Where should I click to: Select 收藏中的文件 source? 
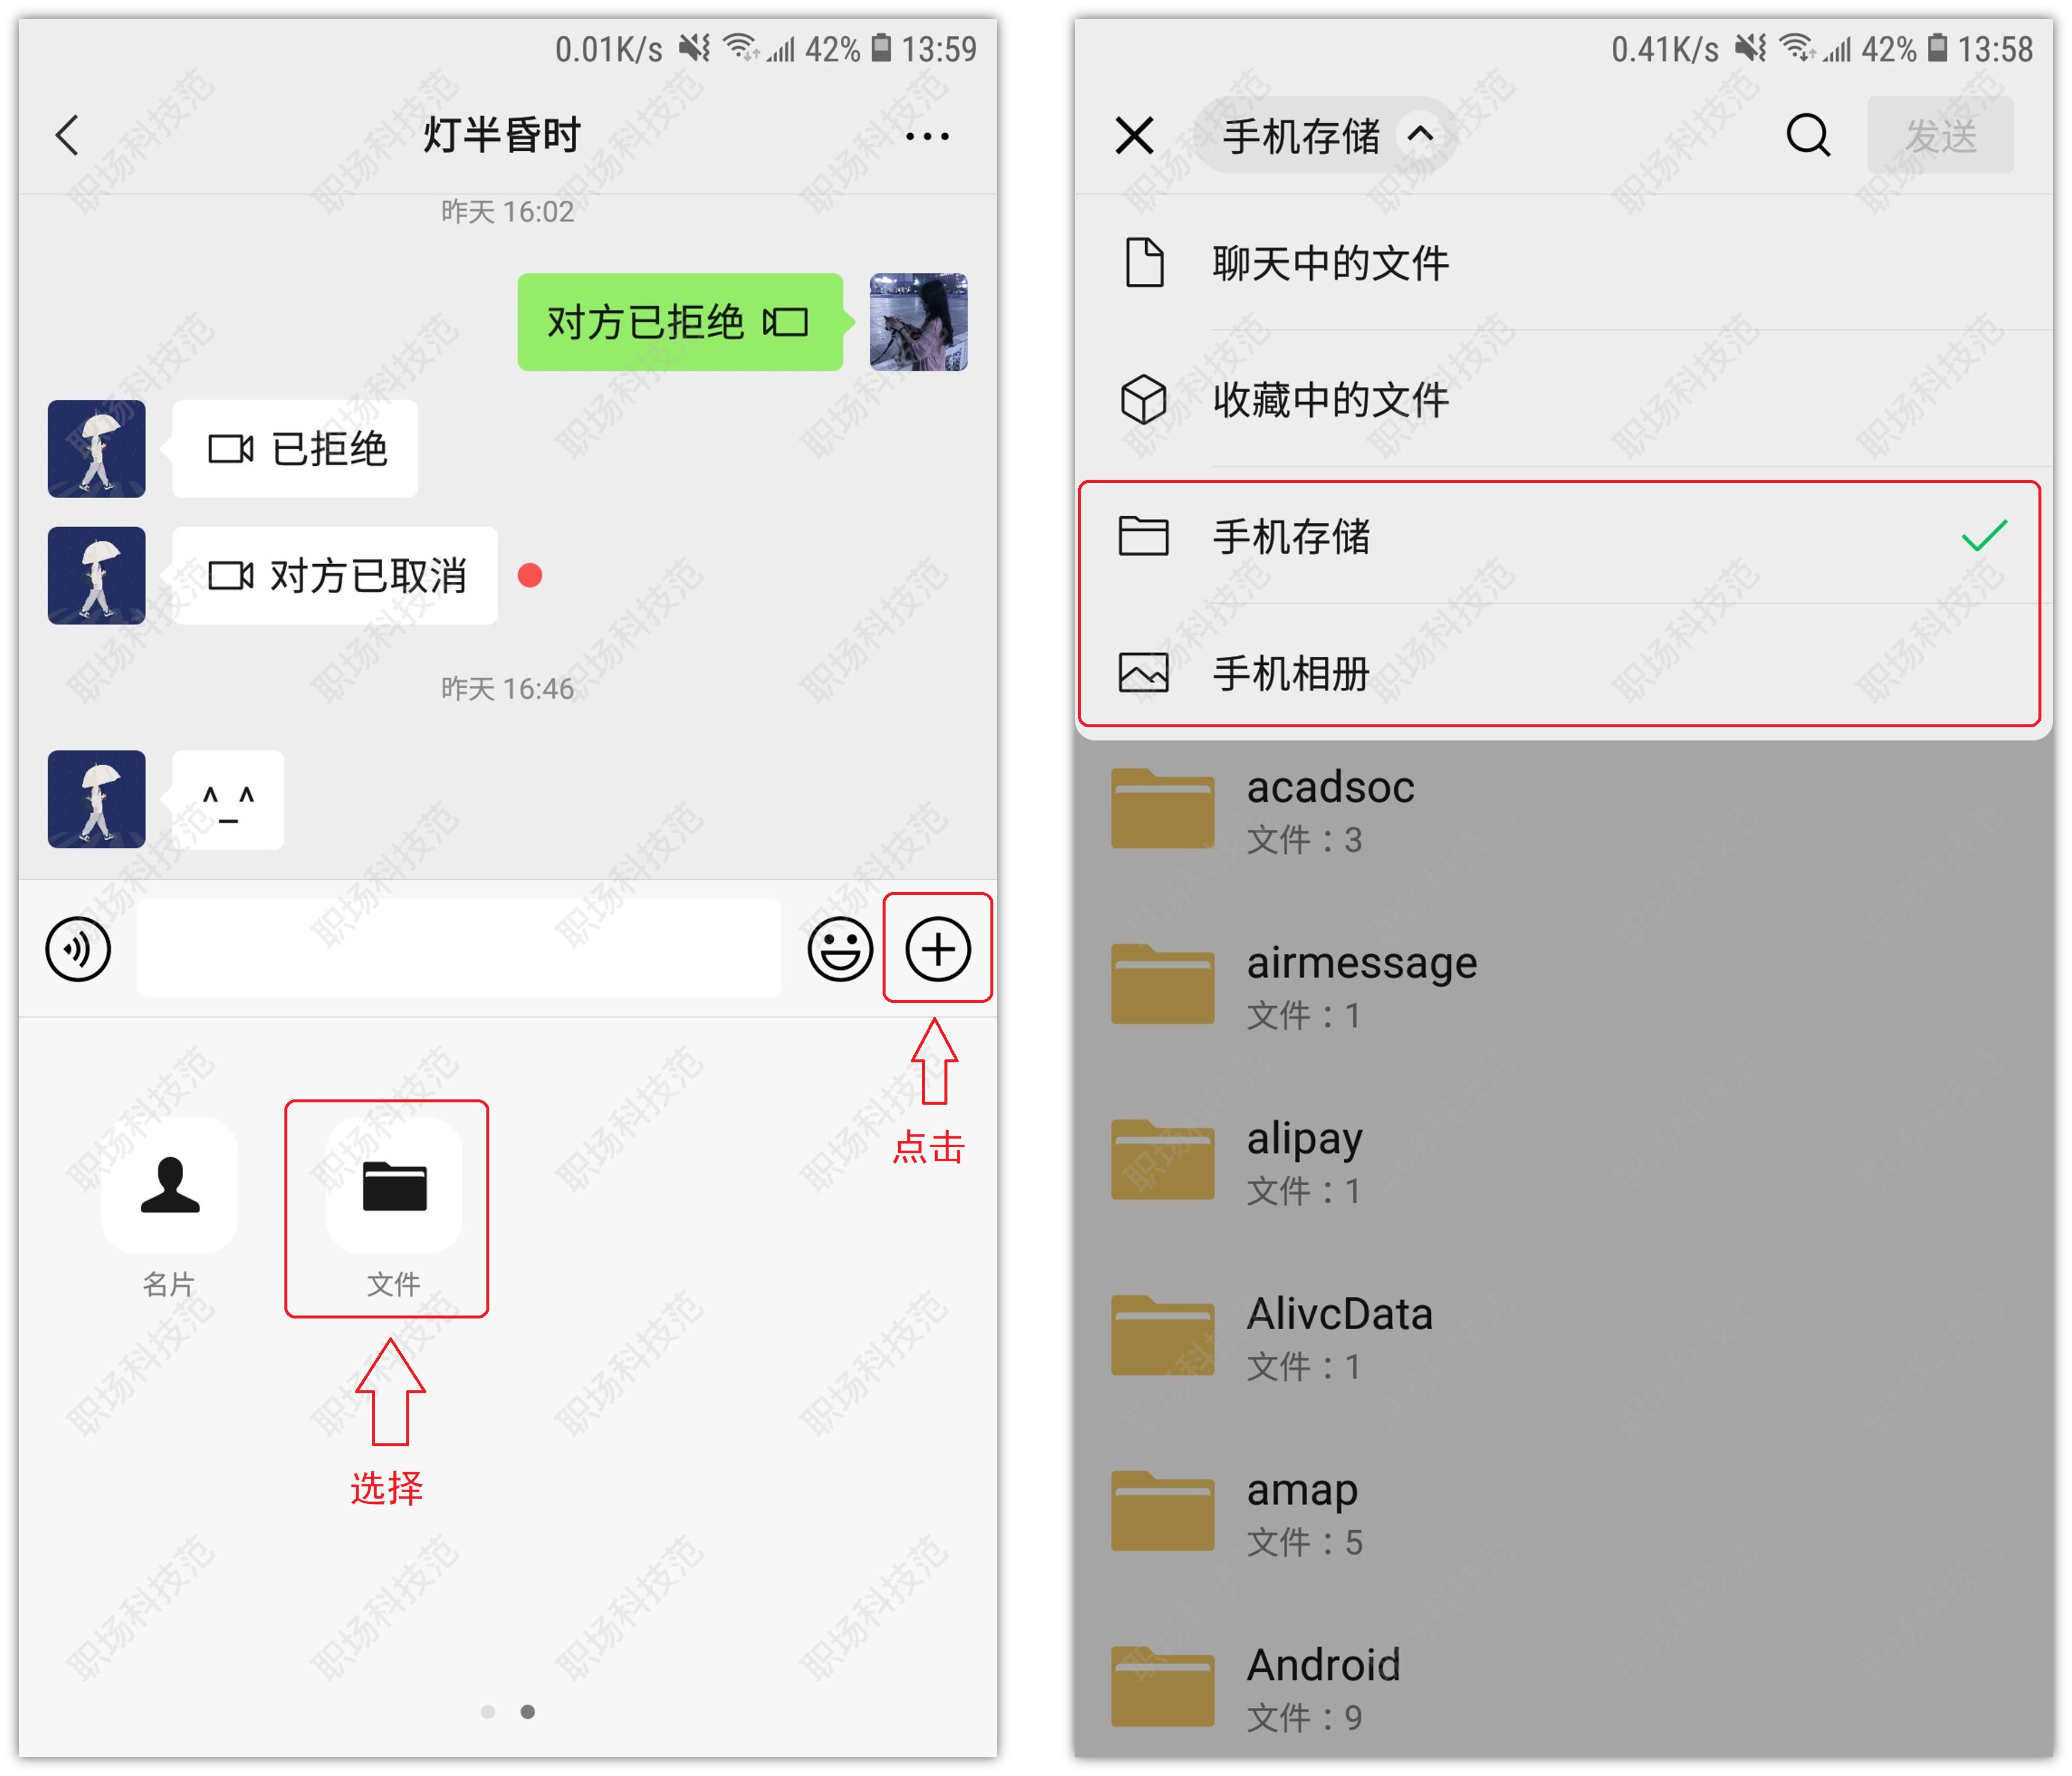point(1564,399)
